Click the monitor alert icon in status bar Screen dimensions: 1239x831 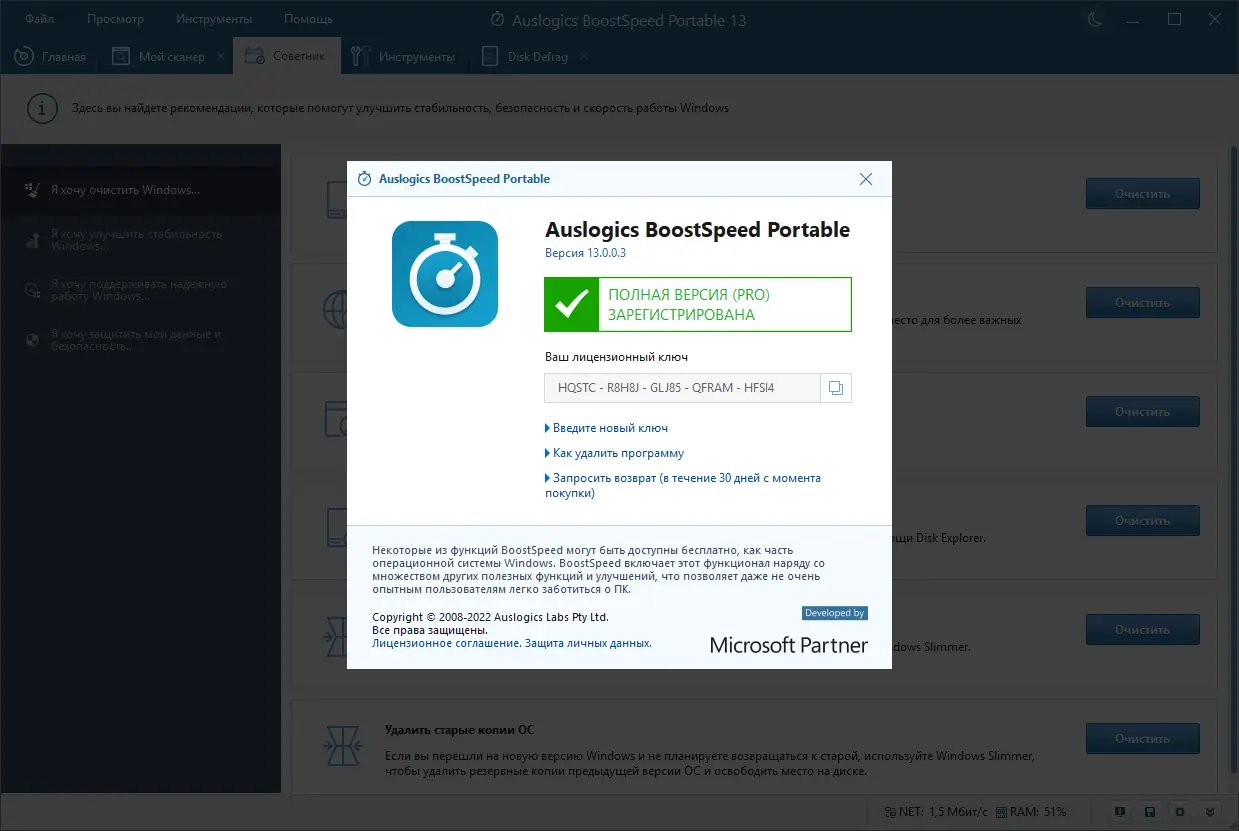(1120, 811)
